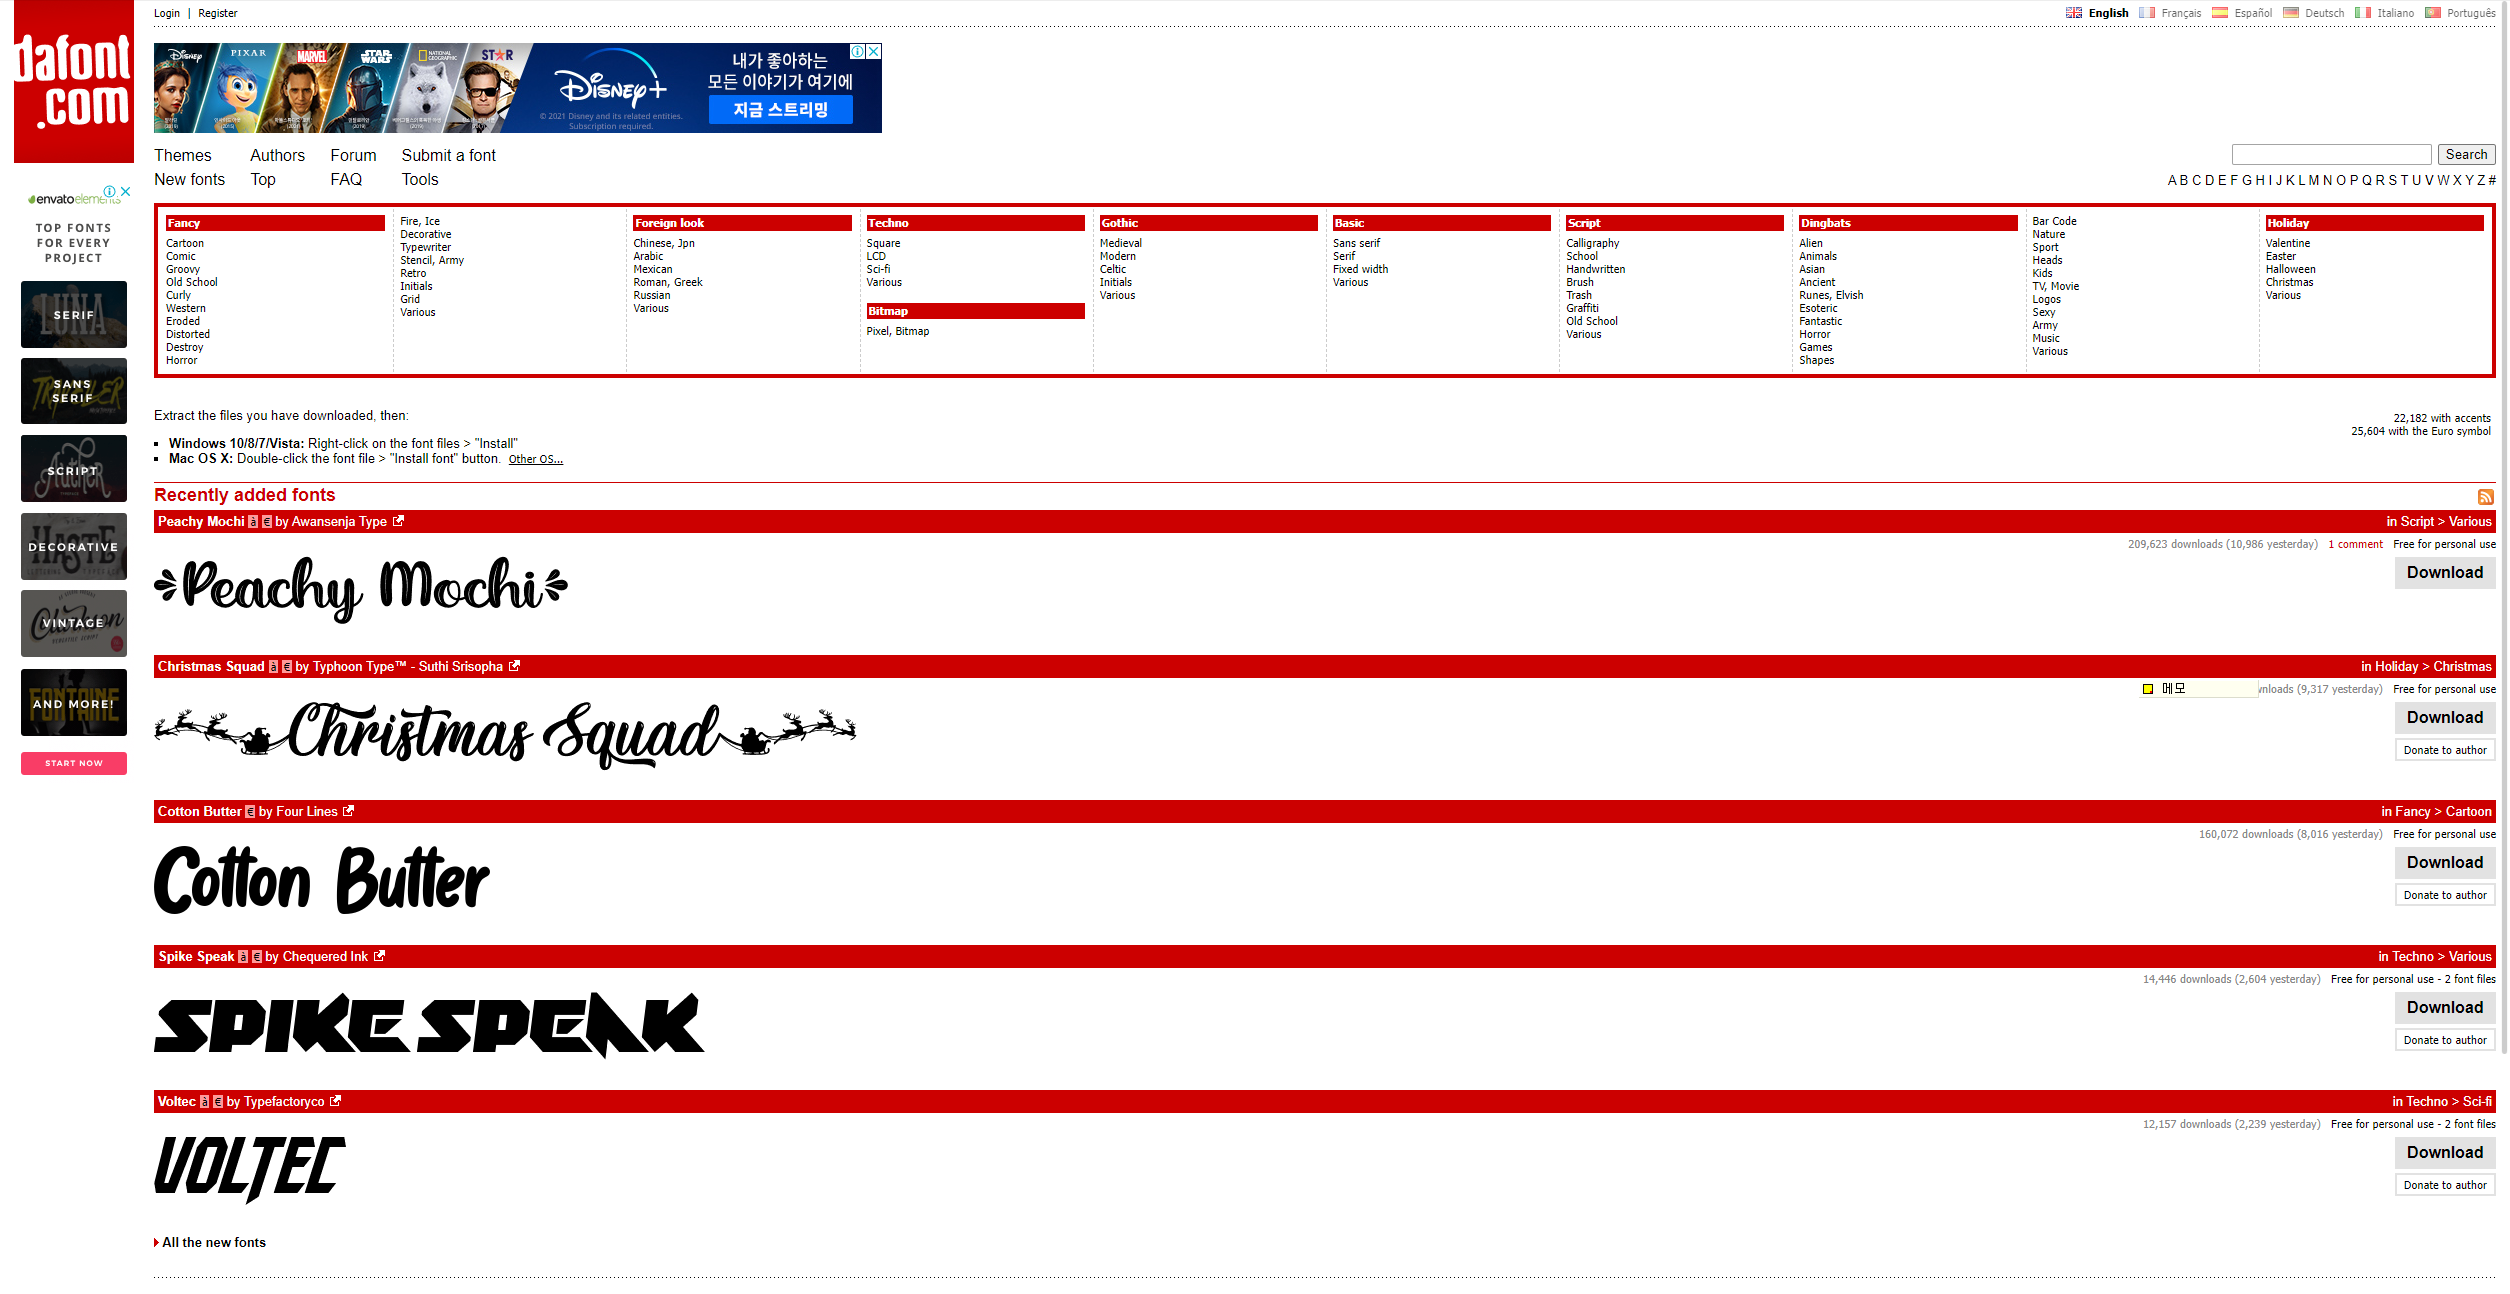Open the Forum menu item
Image resolution: width=2510 pixels, height=1294 pixels.
point(351,155)
